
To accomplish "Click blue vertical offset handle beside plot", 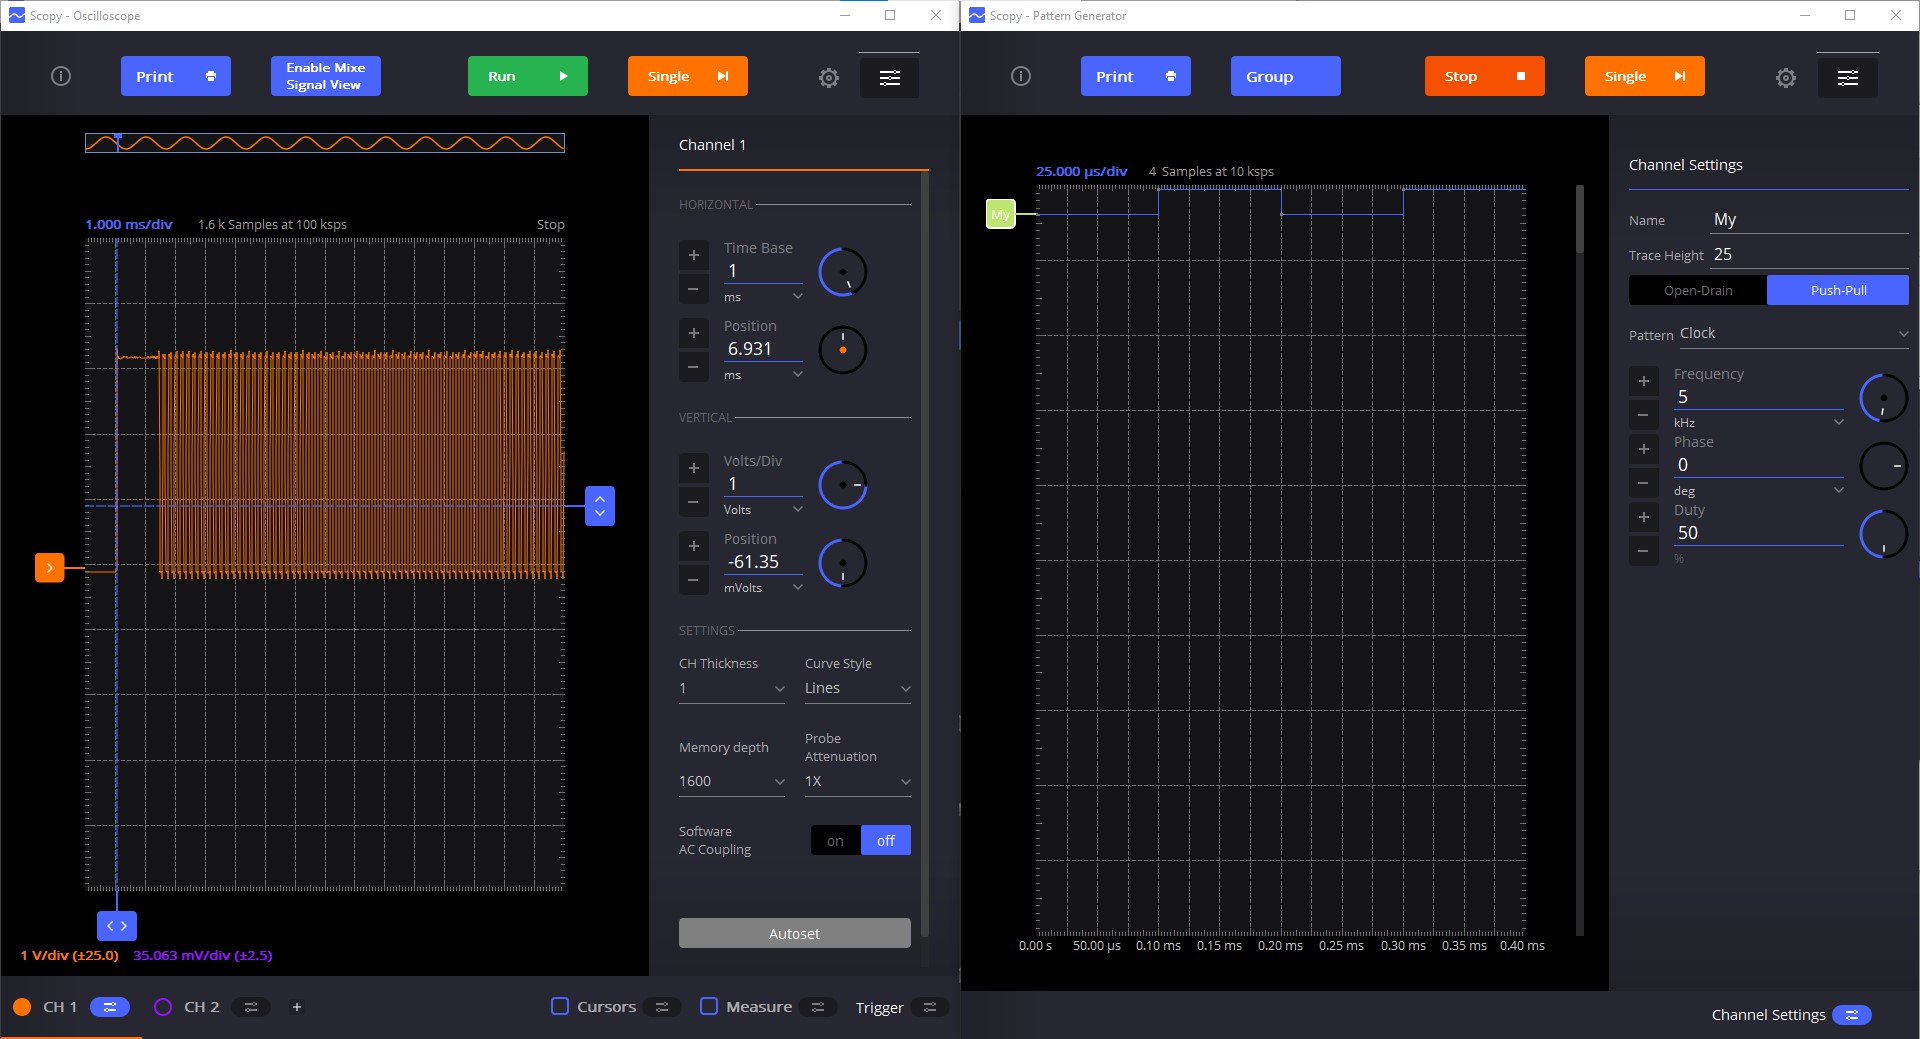I will [600, 506].
